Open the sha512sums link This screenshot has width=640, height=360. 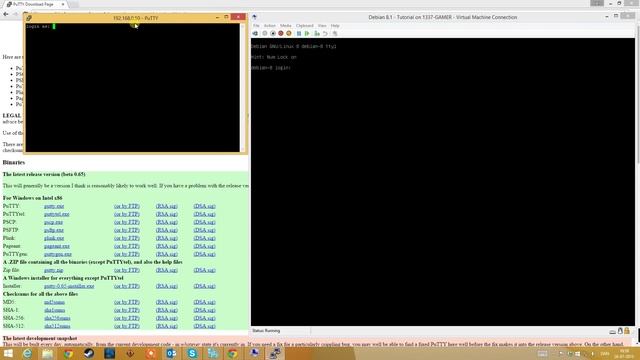point(57,326)
